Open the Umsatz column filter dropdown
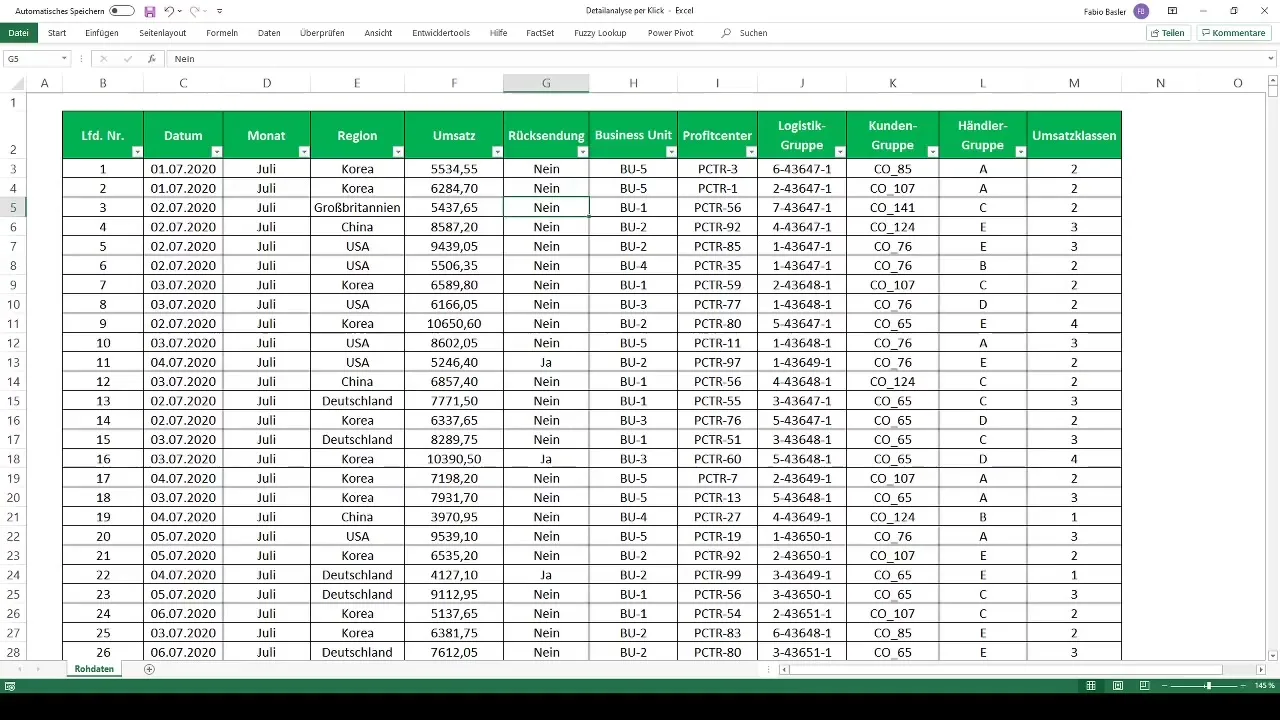1280x720 pixels. (495, 152)
